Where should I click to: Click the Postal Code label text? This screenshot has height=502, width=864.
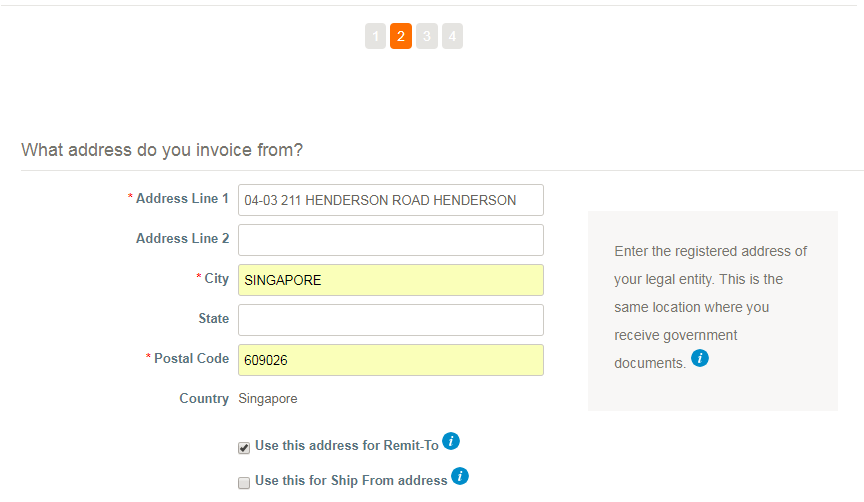click(x=191, y=358)
